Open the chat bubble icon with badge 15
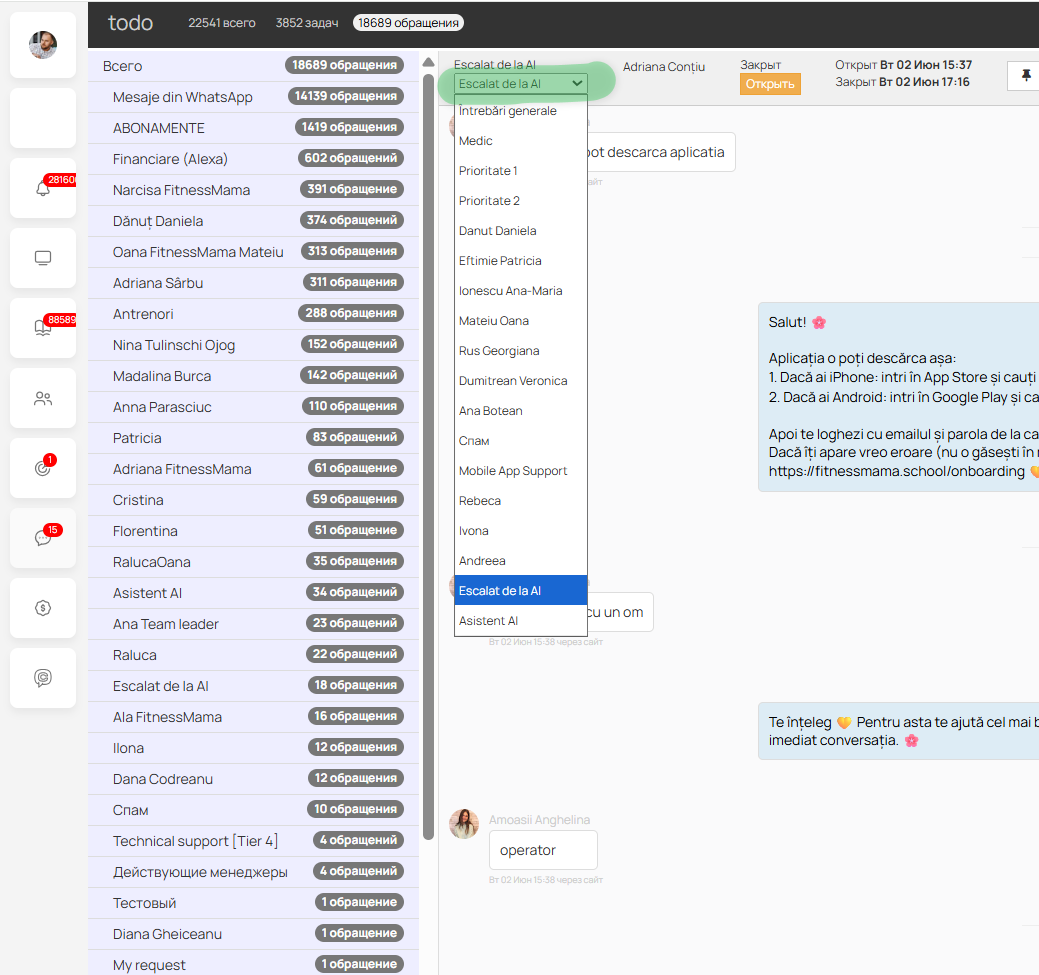This screenshot has height=975, width=1039. tap(43, 538)
